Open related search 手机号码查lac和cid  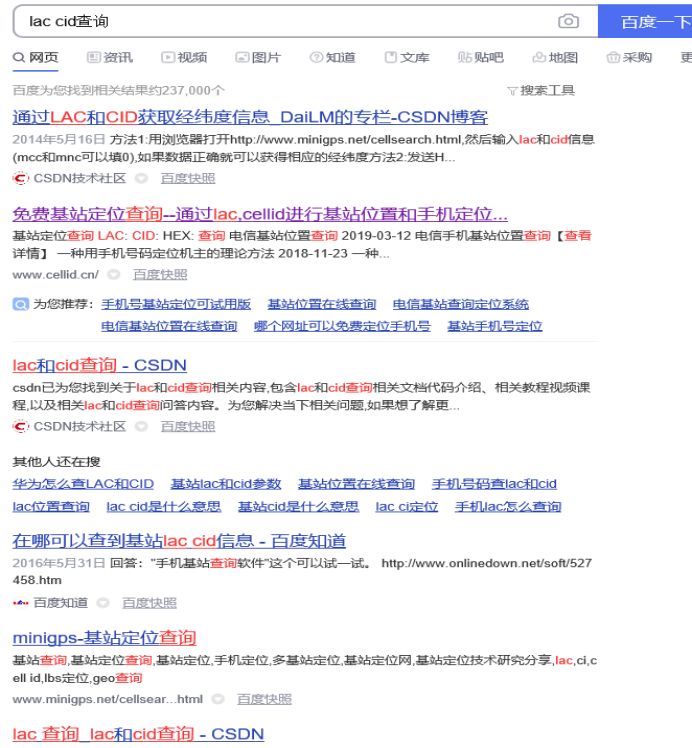[x=494, y=484]
